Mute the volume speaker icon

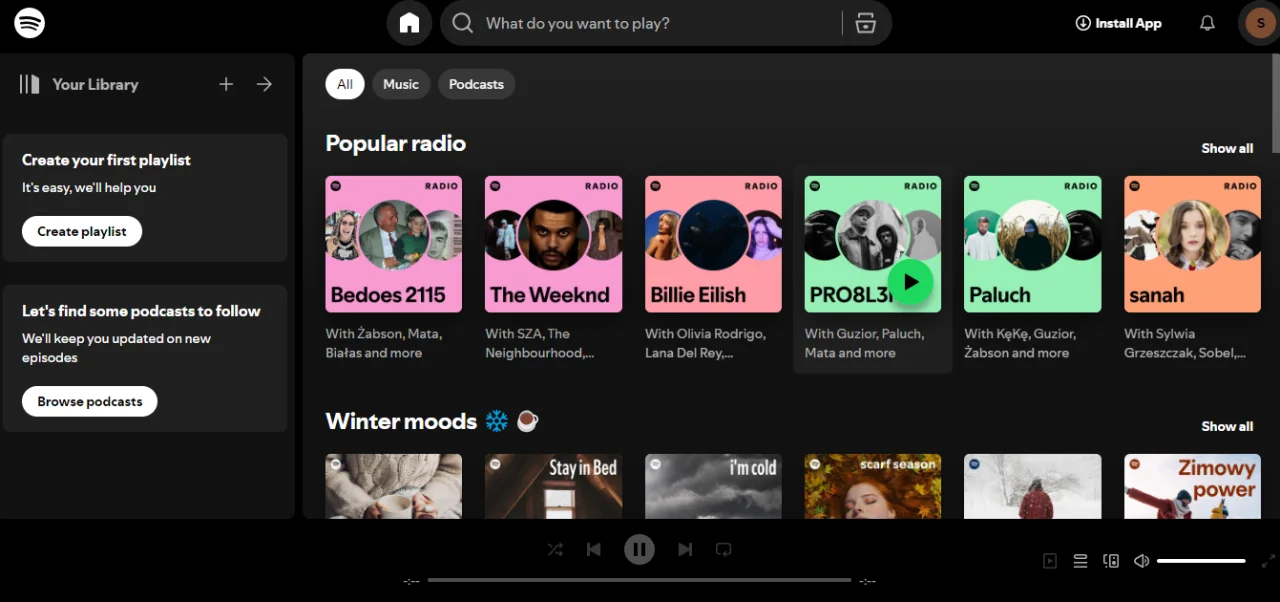click(x=1141, y=561)
